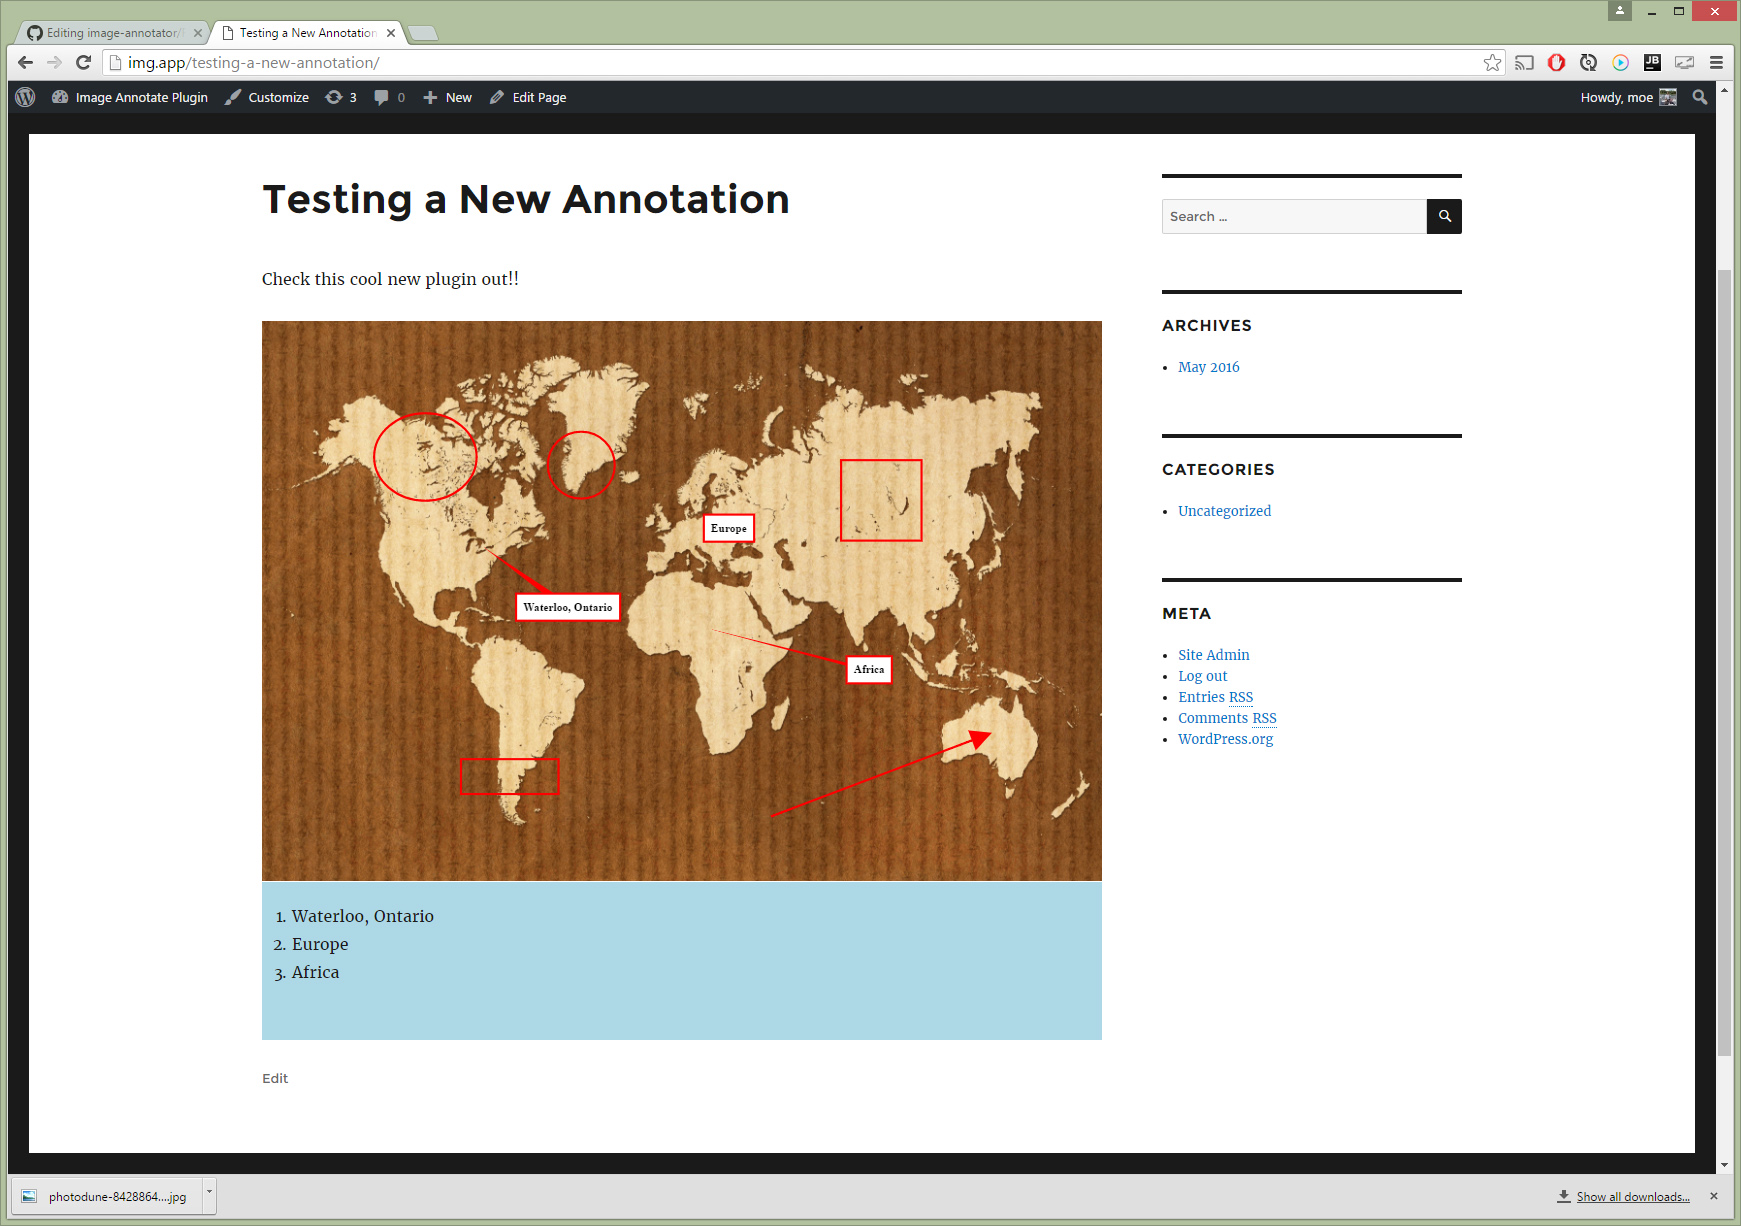The image size is (1741, 1226).
Task: Open the Chrome hamburger menu
Action: pyautogui.click(x=1716, y=63)
